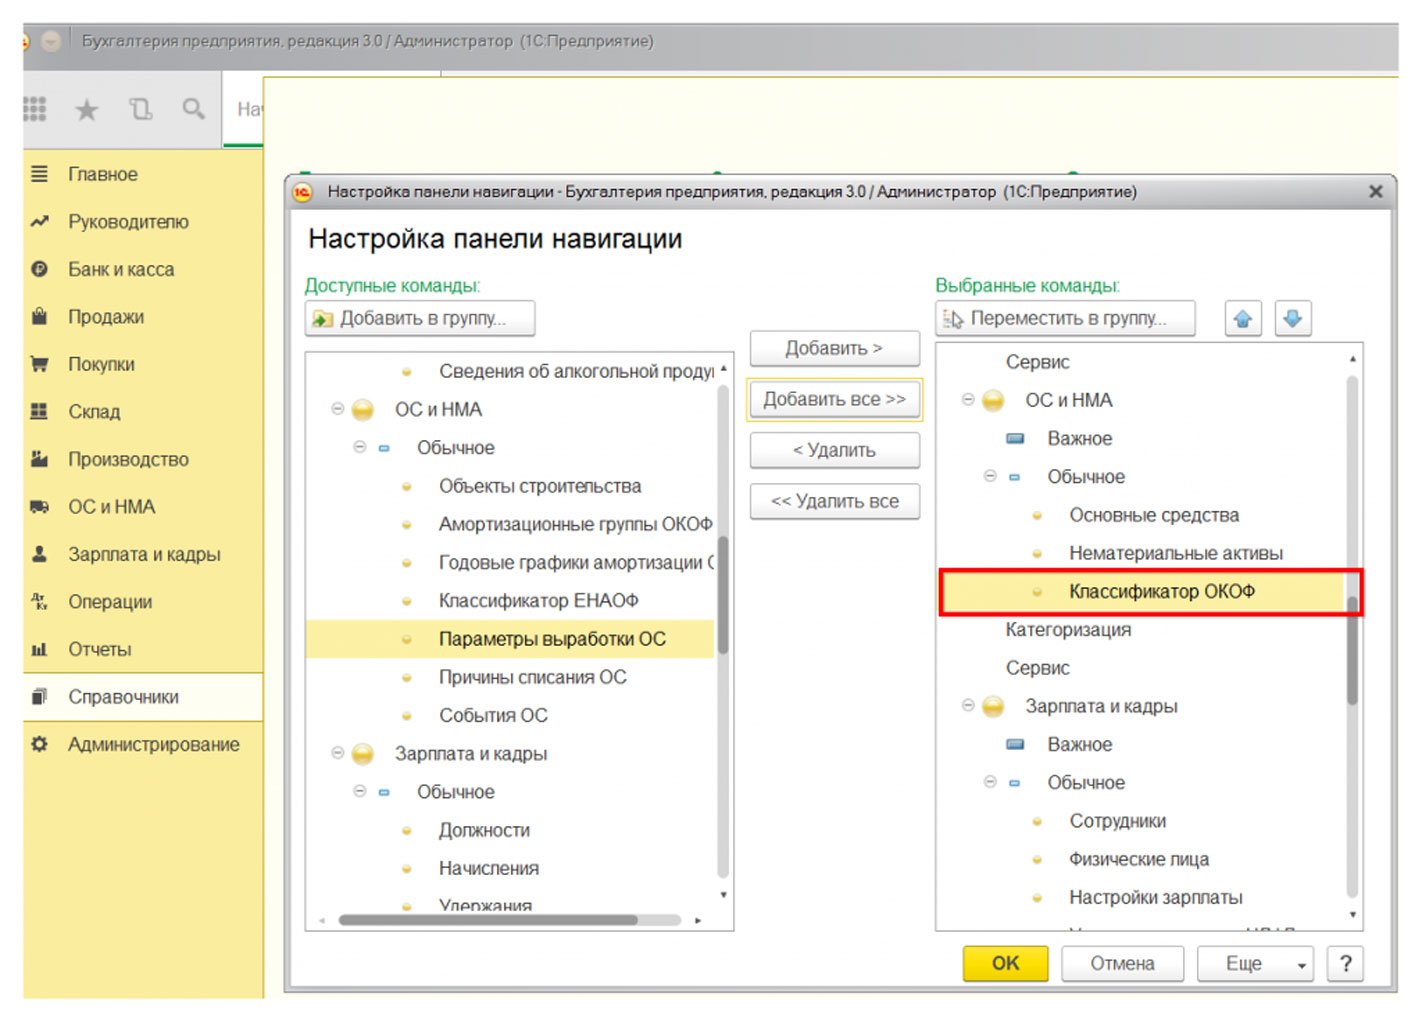Open the Администрирование section

pyautogui.click(x=143, y=744)
